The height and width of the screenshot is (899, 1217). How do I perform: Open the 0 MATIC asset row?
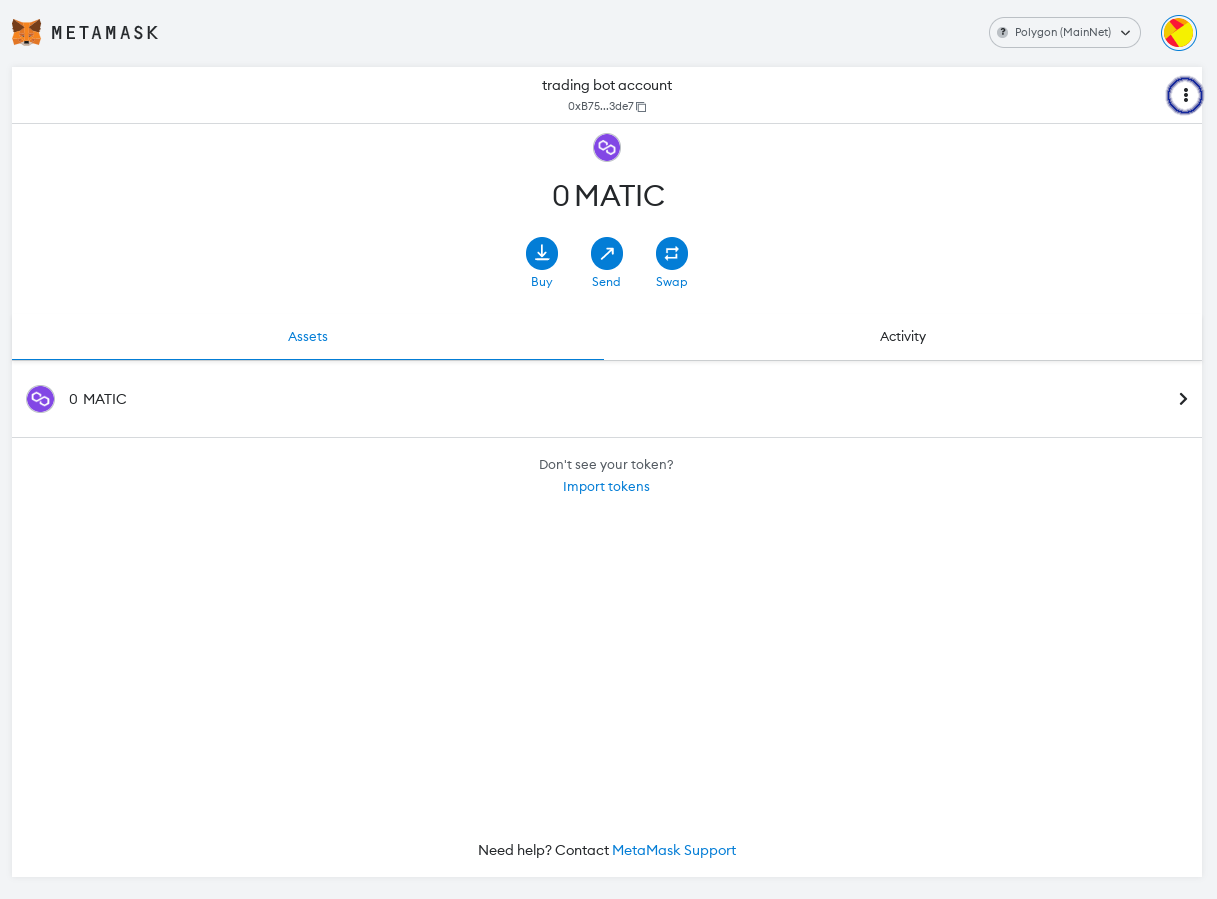[x=607, y=399]
